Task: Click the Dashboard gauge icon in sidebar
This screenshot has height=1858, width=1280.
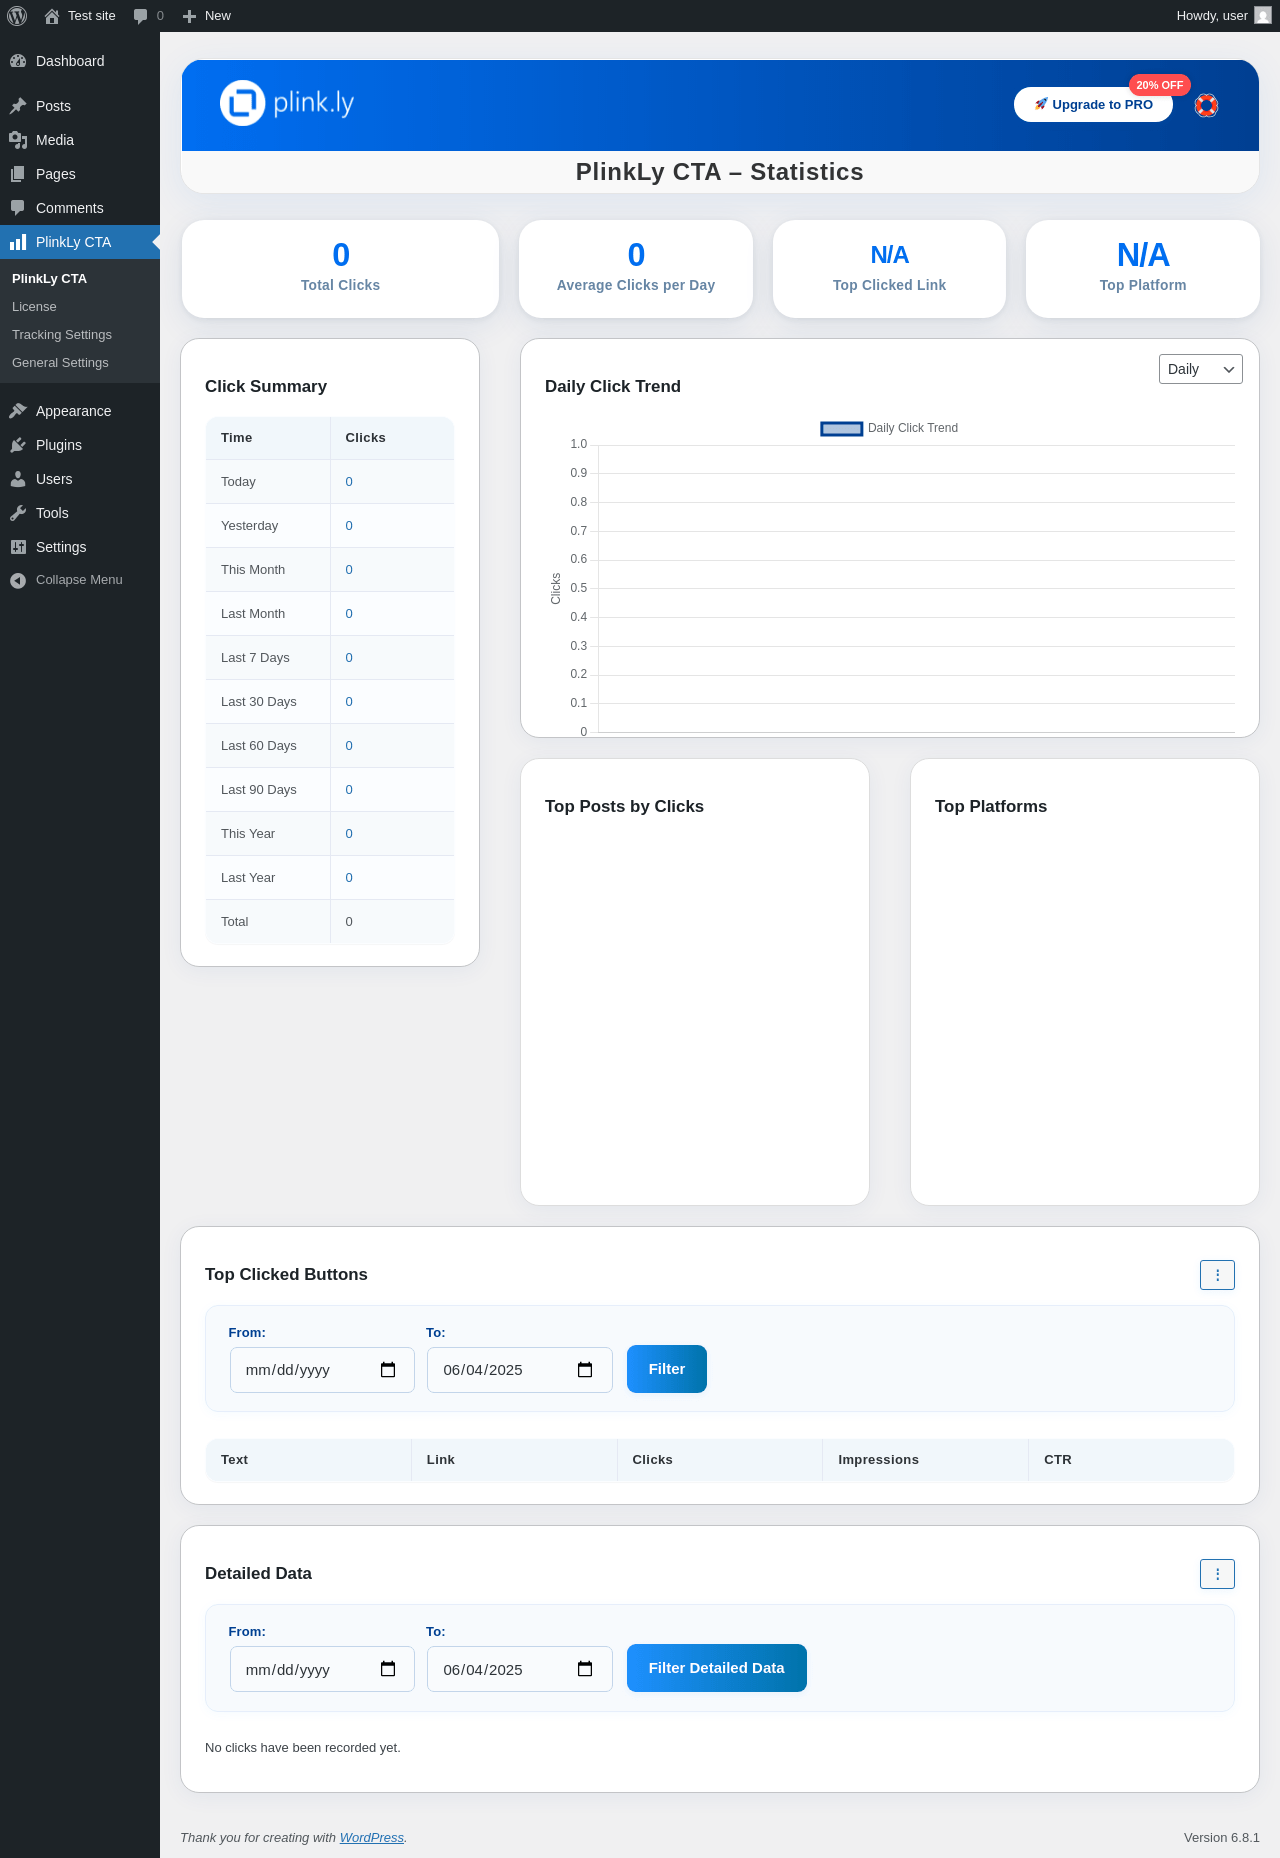Action: [18, 61]
